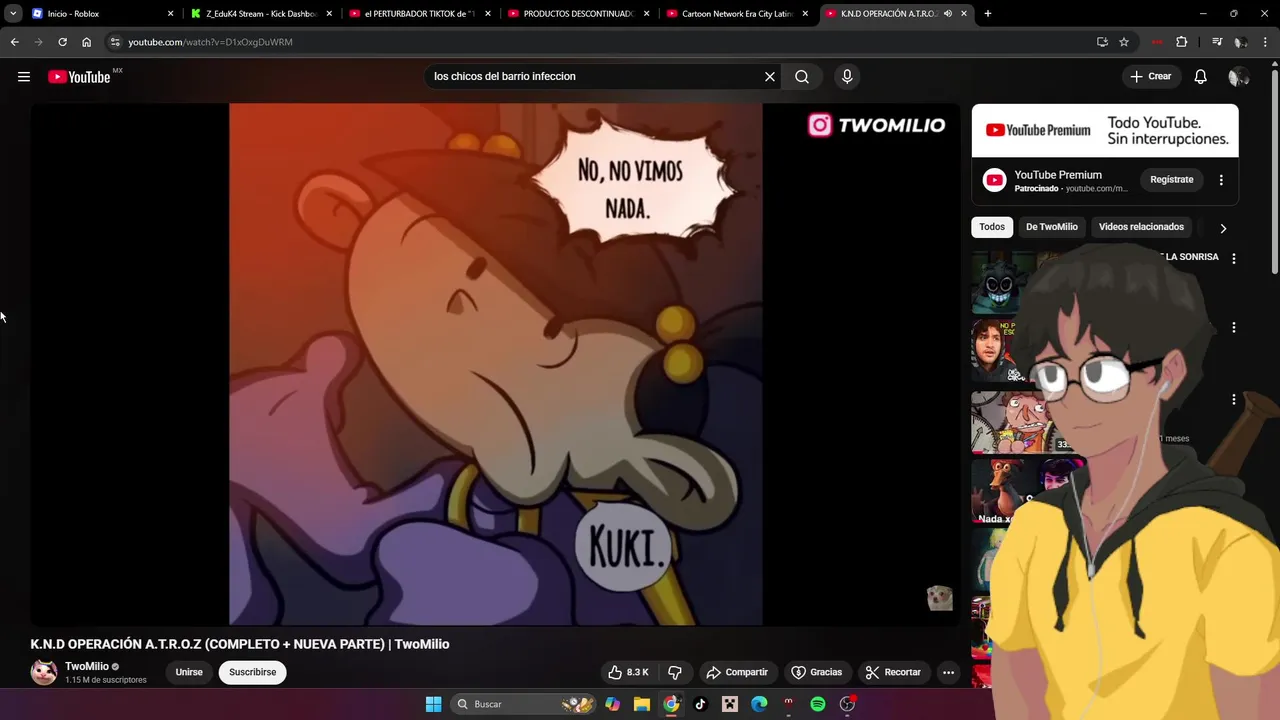The height and width of the screenshot is (720, 1280).
Task: Open the YouTube hamburger guide menu
Action: click(x=24, y=77)
